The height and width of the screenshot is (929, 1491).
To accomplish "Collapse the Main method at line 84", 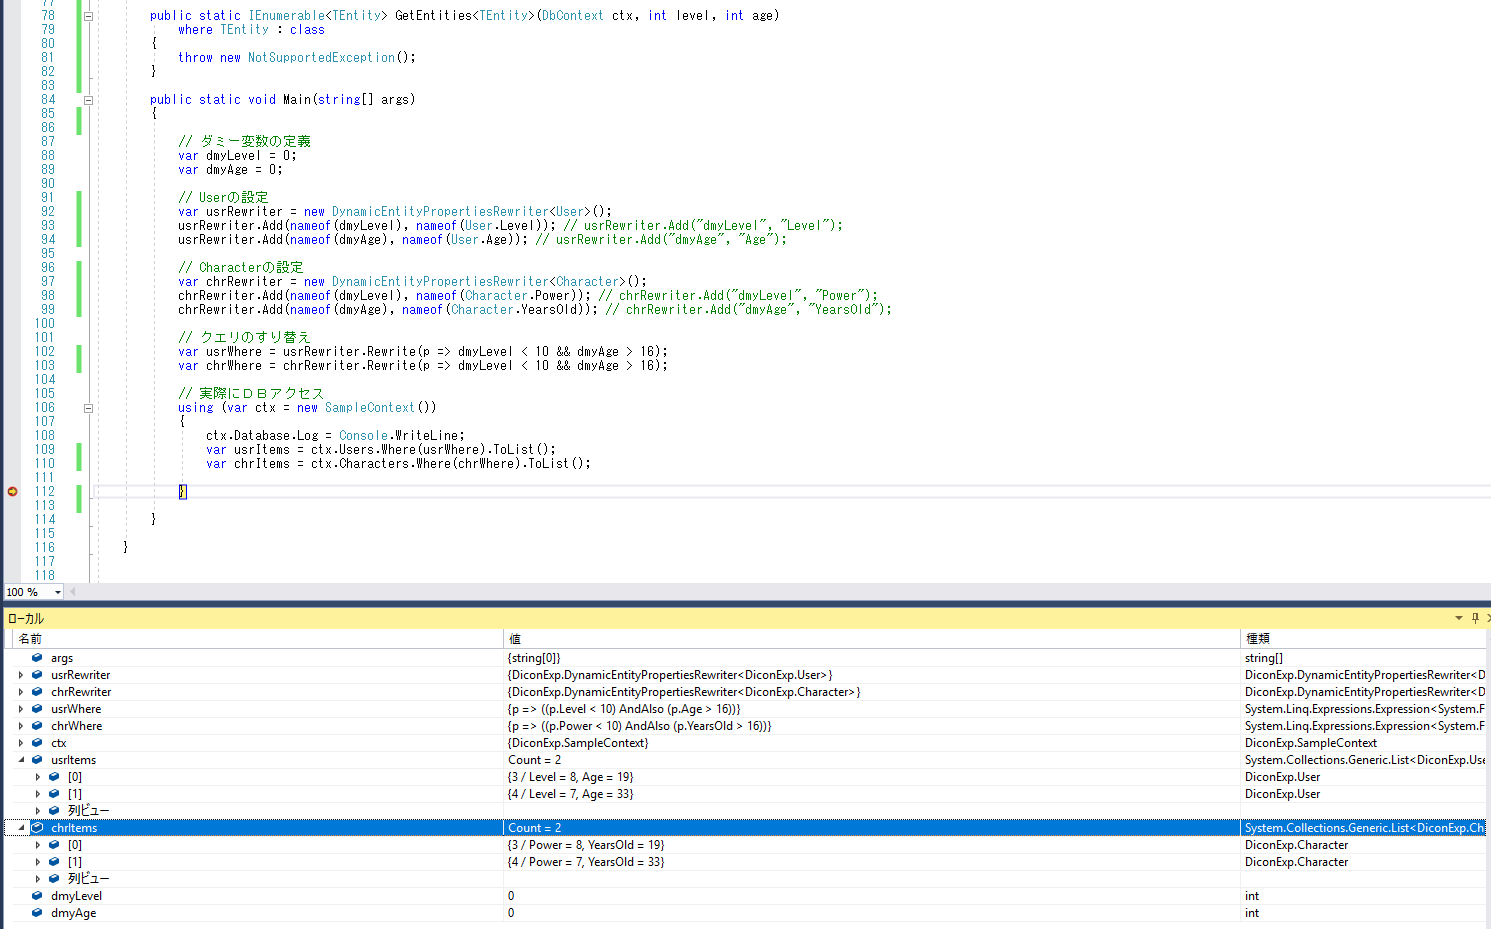I will tap(88, 100).
